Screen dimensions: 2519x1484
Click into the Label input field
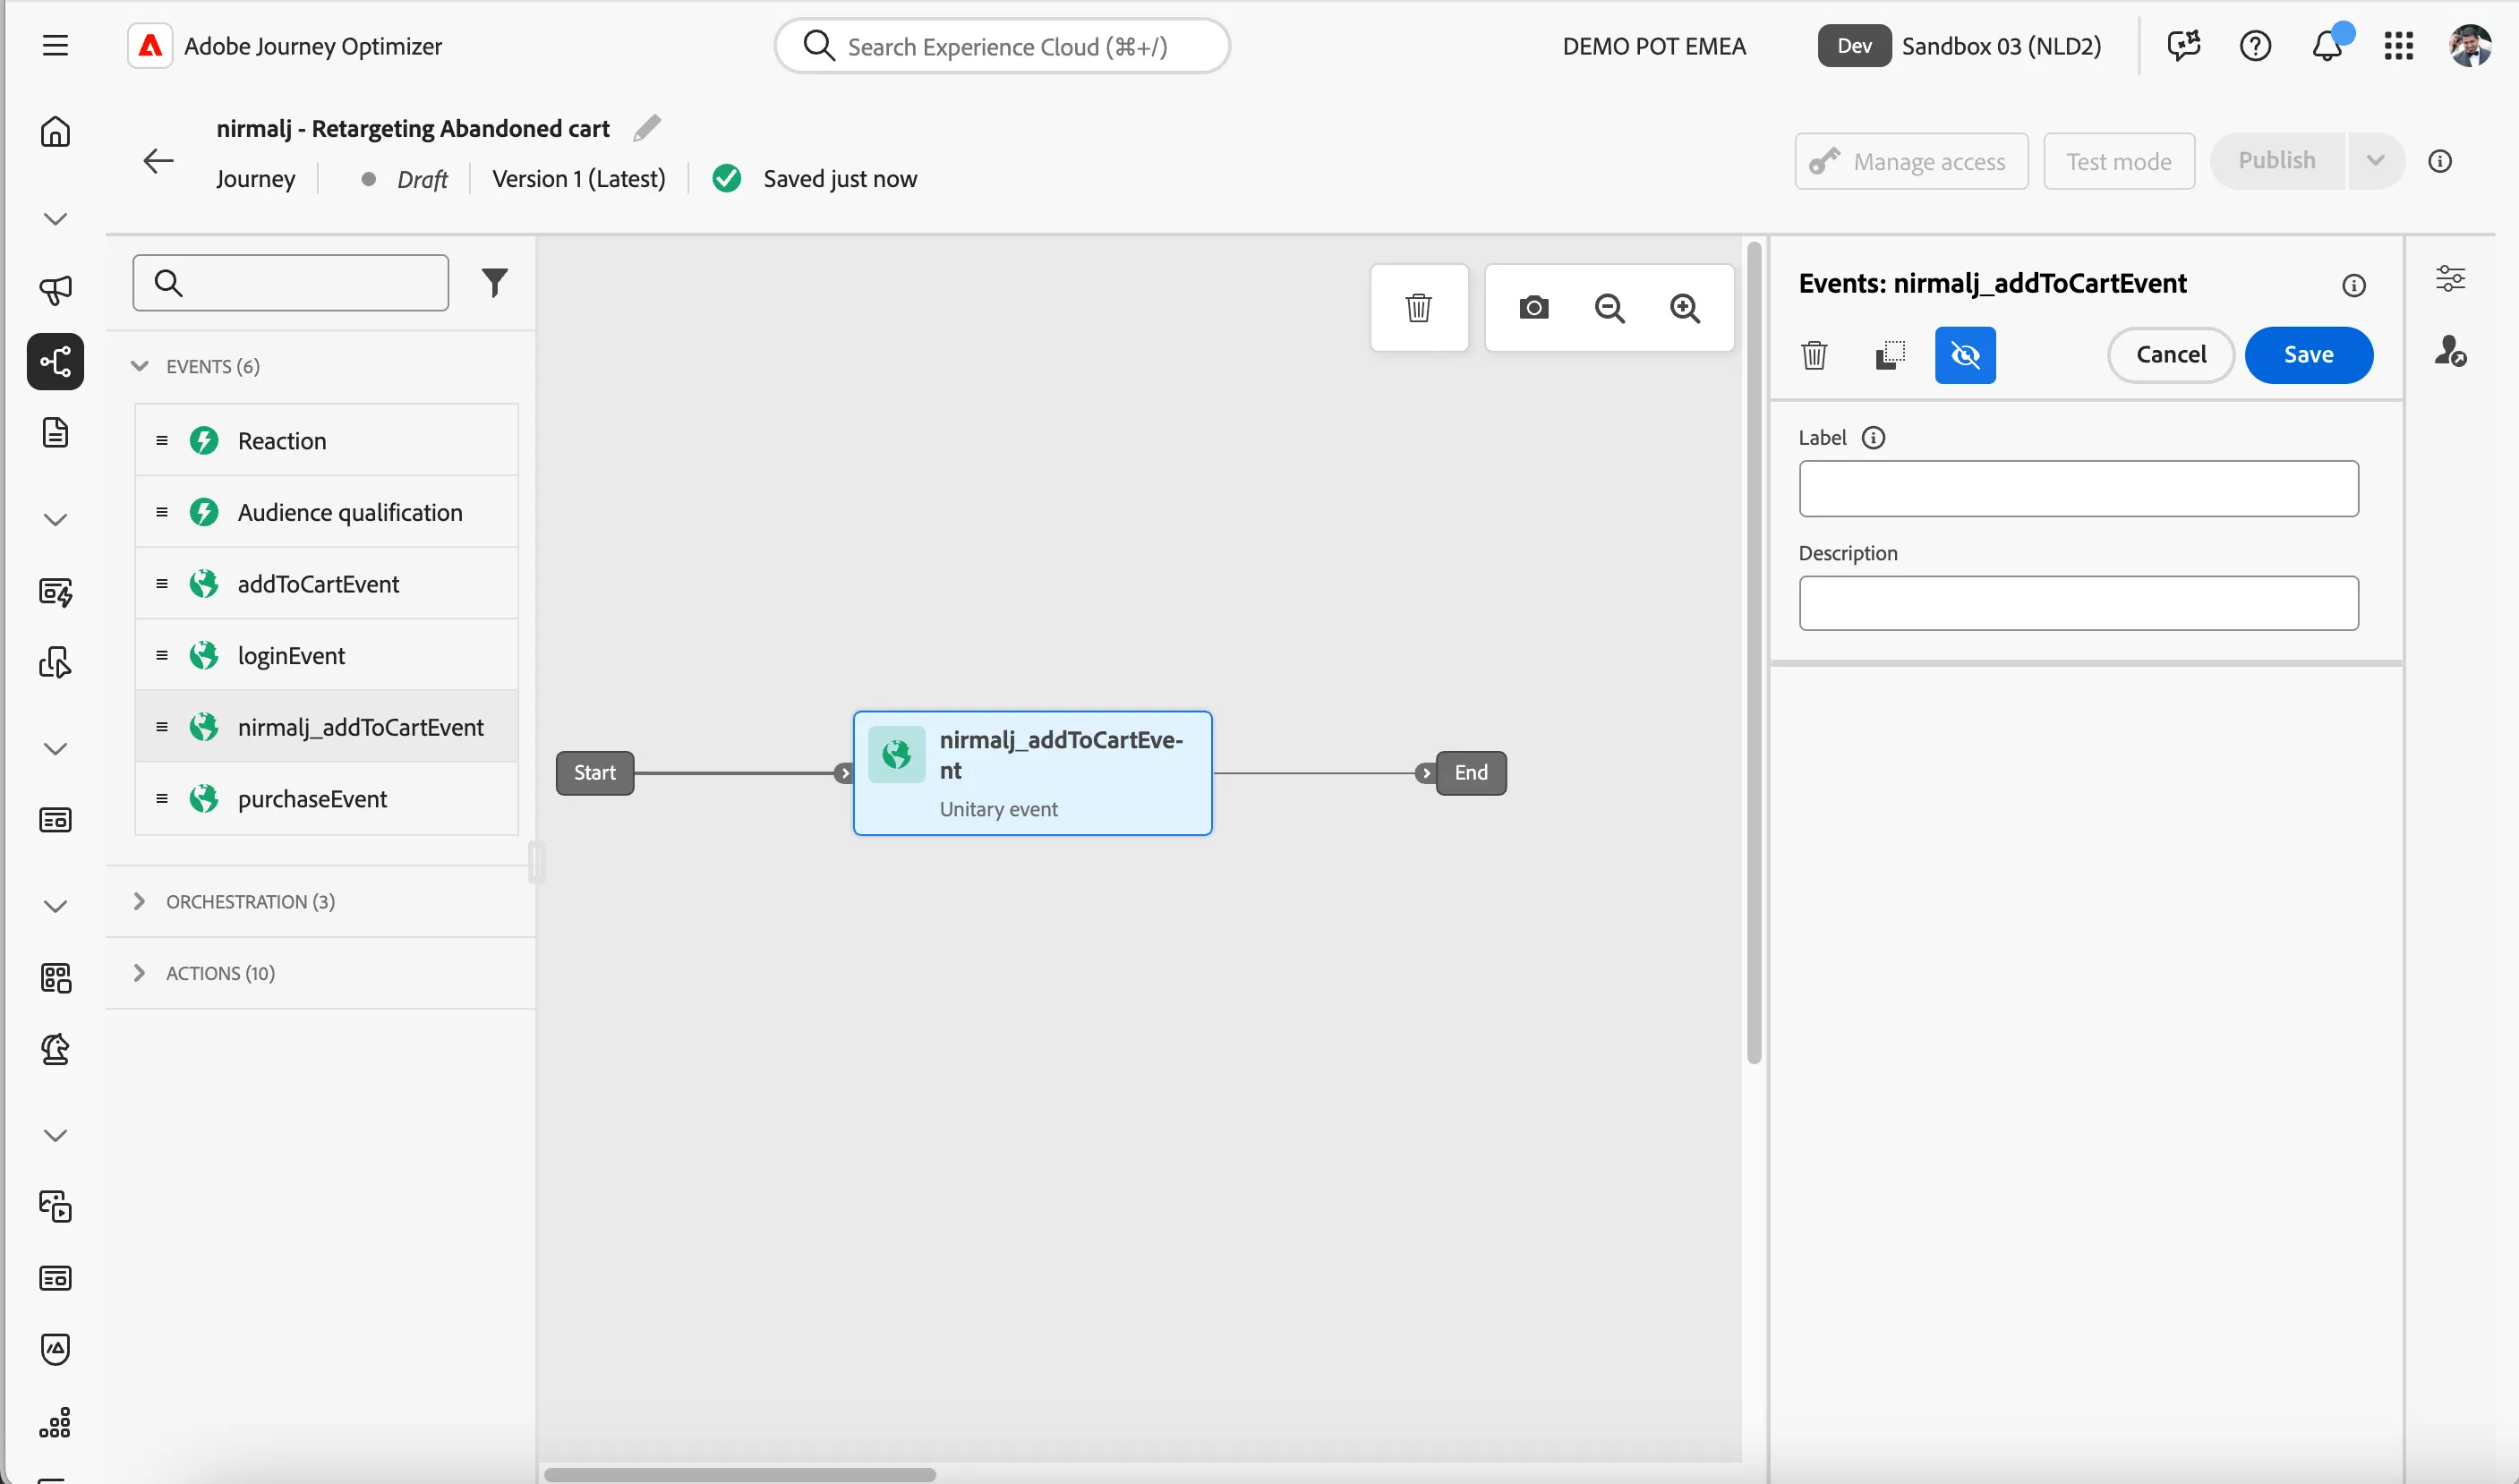pos(2078,489)
